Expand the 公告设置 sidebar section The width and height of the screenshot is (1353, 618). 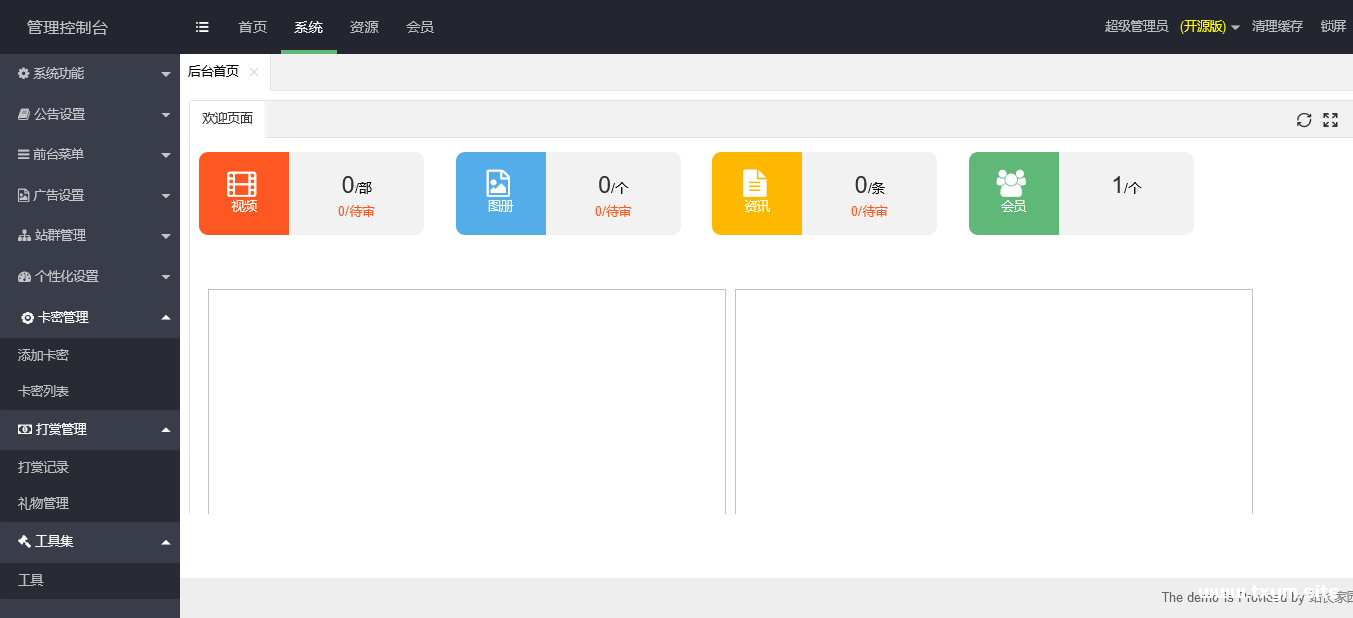coord(89,114)
